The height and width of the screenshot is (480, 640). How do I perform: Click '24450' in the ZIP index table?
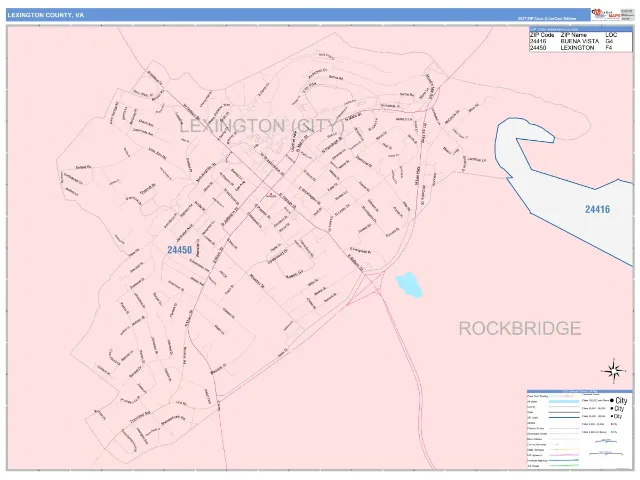538,48
